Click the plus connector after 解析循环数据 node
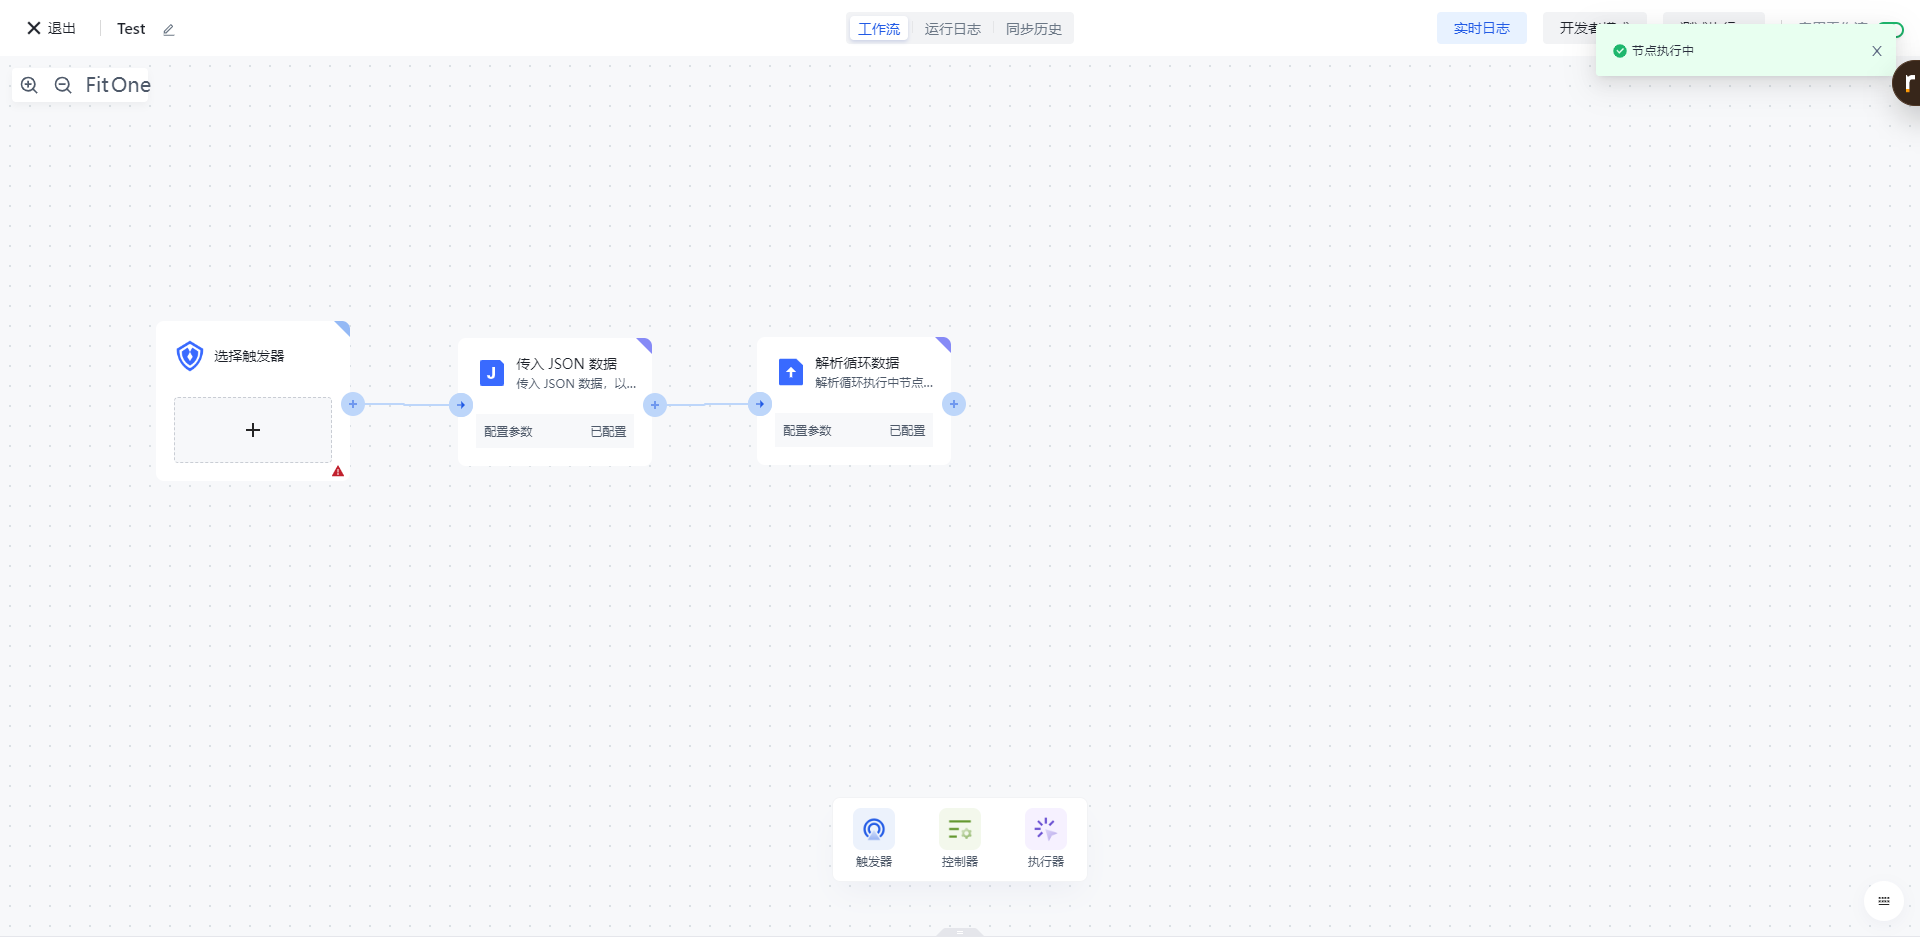 tap(954, 404)
